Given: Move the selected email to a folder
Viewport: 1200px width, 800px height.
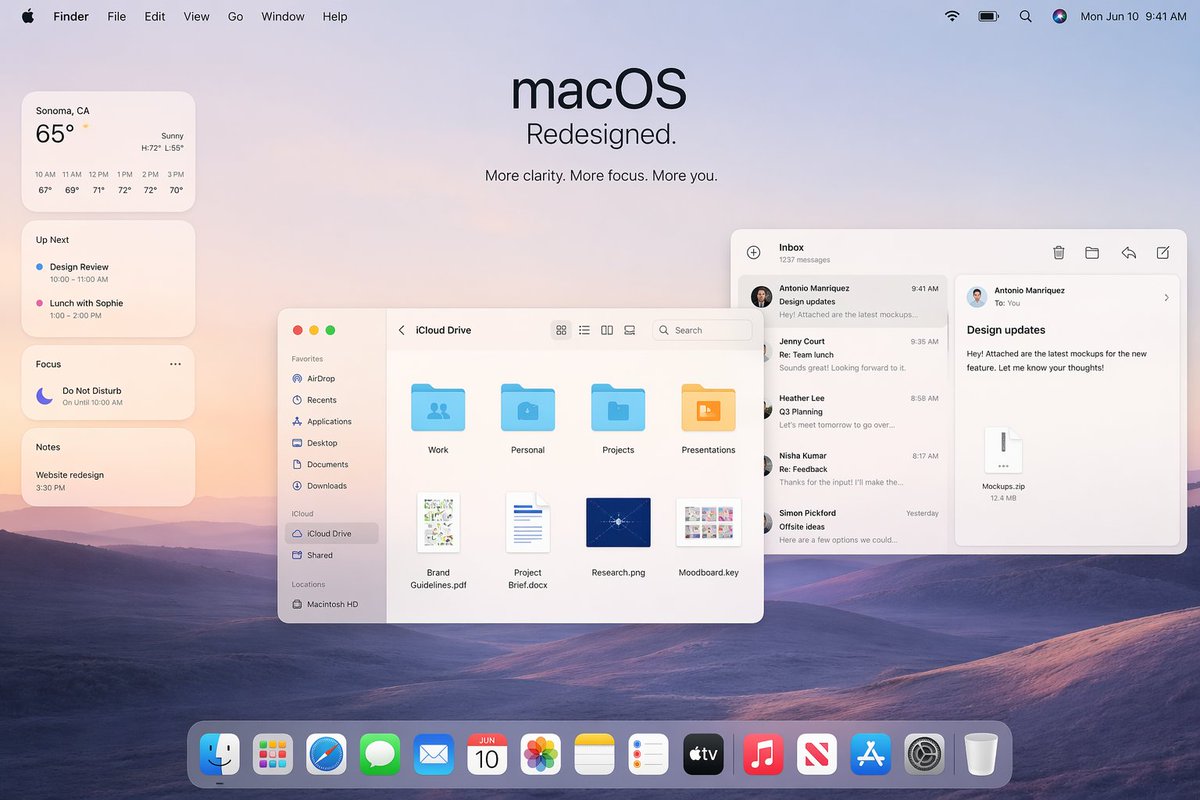Looking at the screenshot, I should (x=1092, y=253).
